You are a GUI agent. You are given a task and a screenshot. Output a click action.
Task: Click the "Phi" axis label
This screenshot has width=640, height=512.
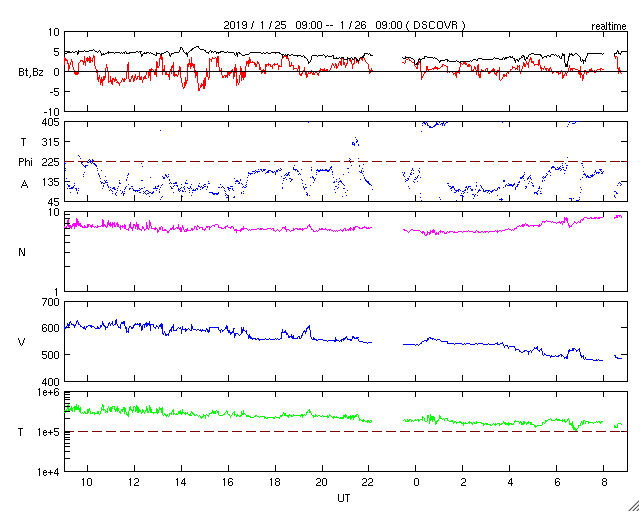pyautogui.click(x=25, y=163)
